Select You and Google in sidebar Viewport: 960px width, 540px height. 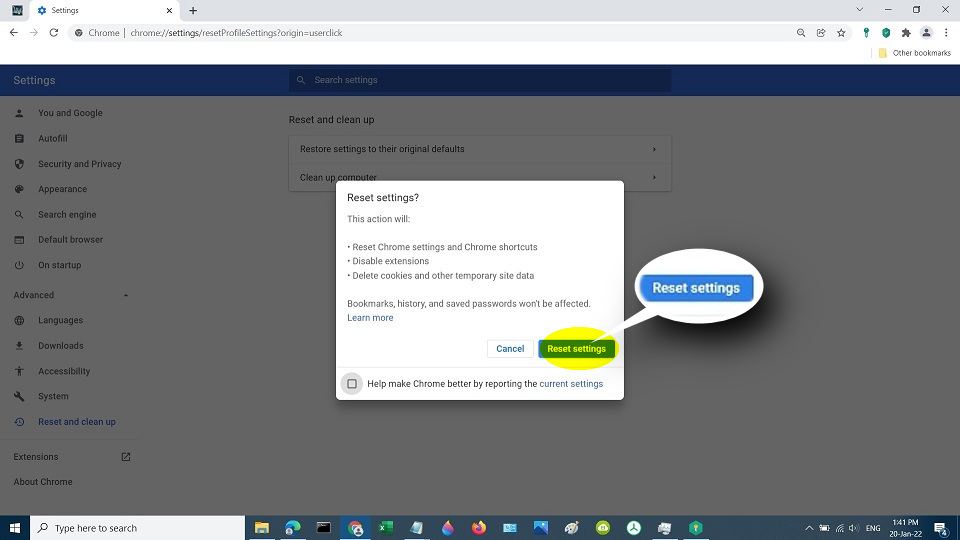(x=70, y=113)
